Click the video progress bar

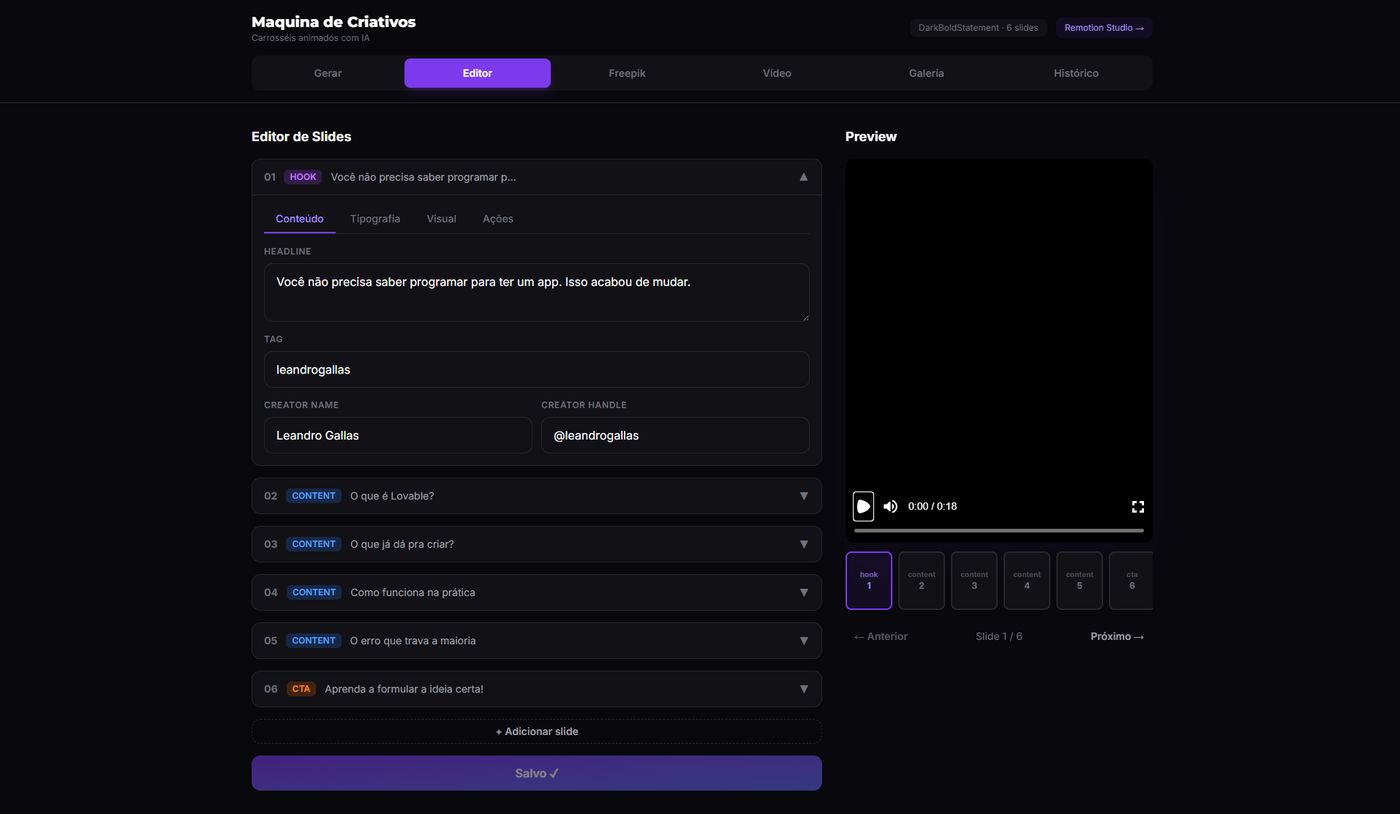tap(998, 531)
